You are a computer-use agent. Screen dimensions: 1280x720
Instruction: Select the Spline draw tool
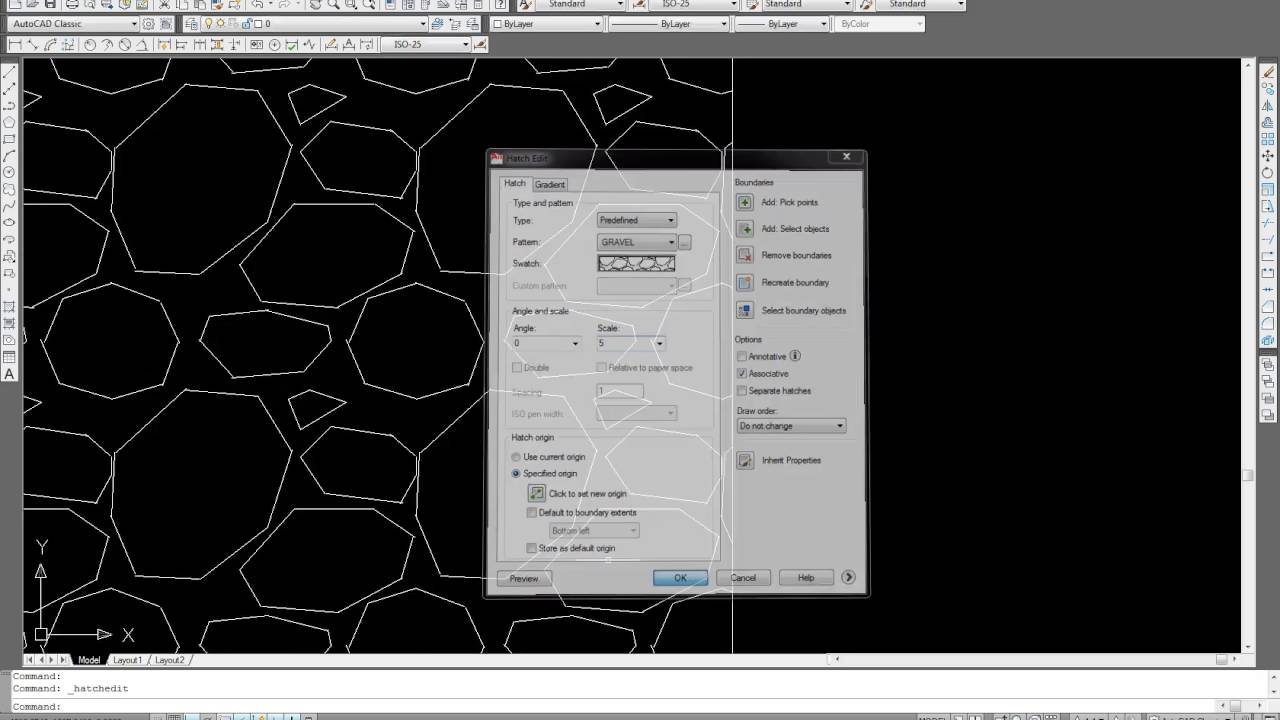tap(9, 206)
